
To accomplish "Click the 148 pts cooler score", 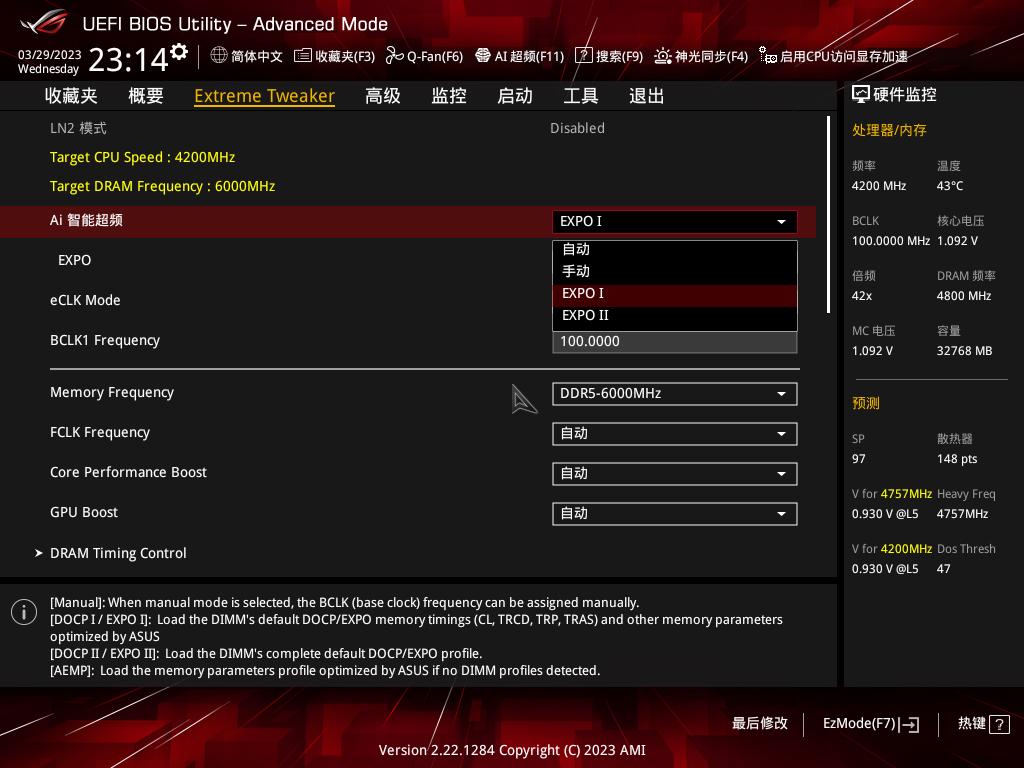I will pyautogui.click(x=957, y=459).
